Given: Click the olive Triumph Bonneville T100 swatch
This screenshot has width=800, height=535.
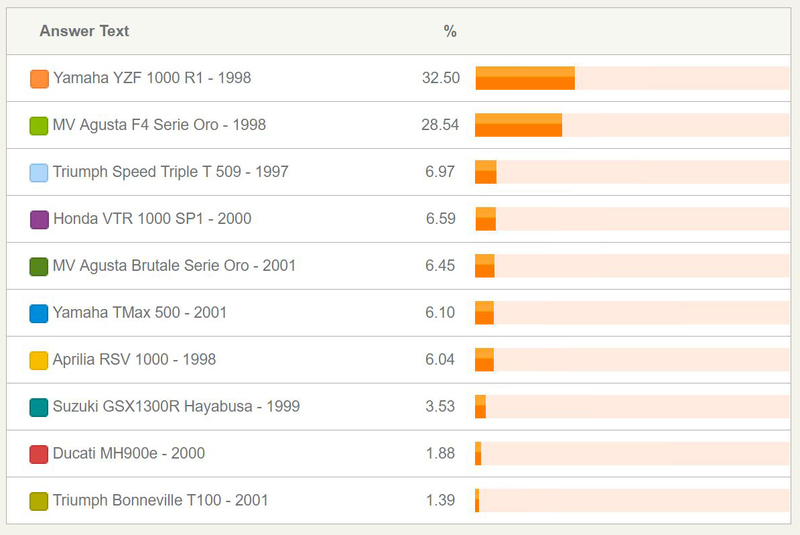Looking at the screenshot, I should pyautogui.click(x=39, y=501).
